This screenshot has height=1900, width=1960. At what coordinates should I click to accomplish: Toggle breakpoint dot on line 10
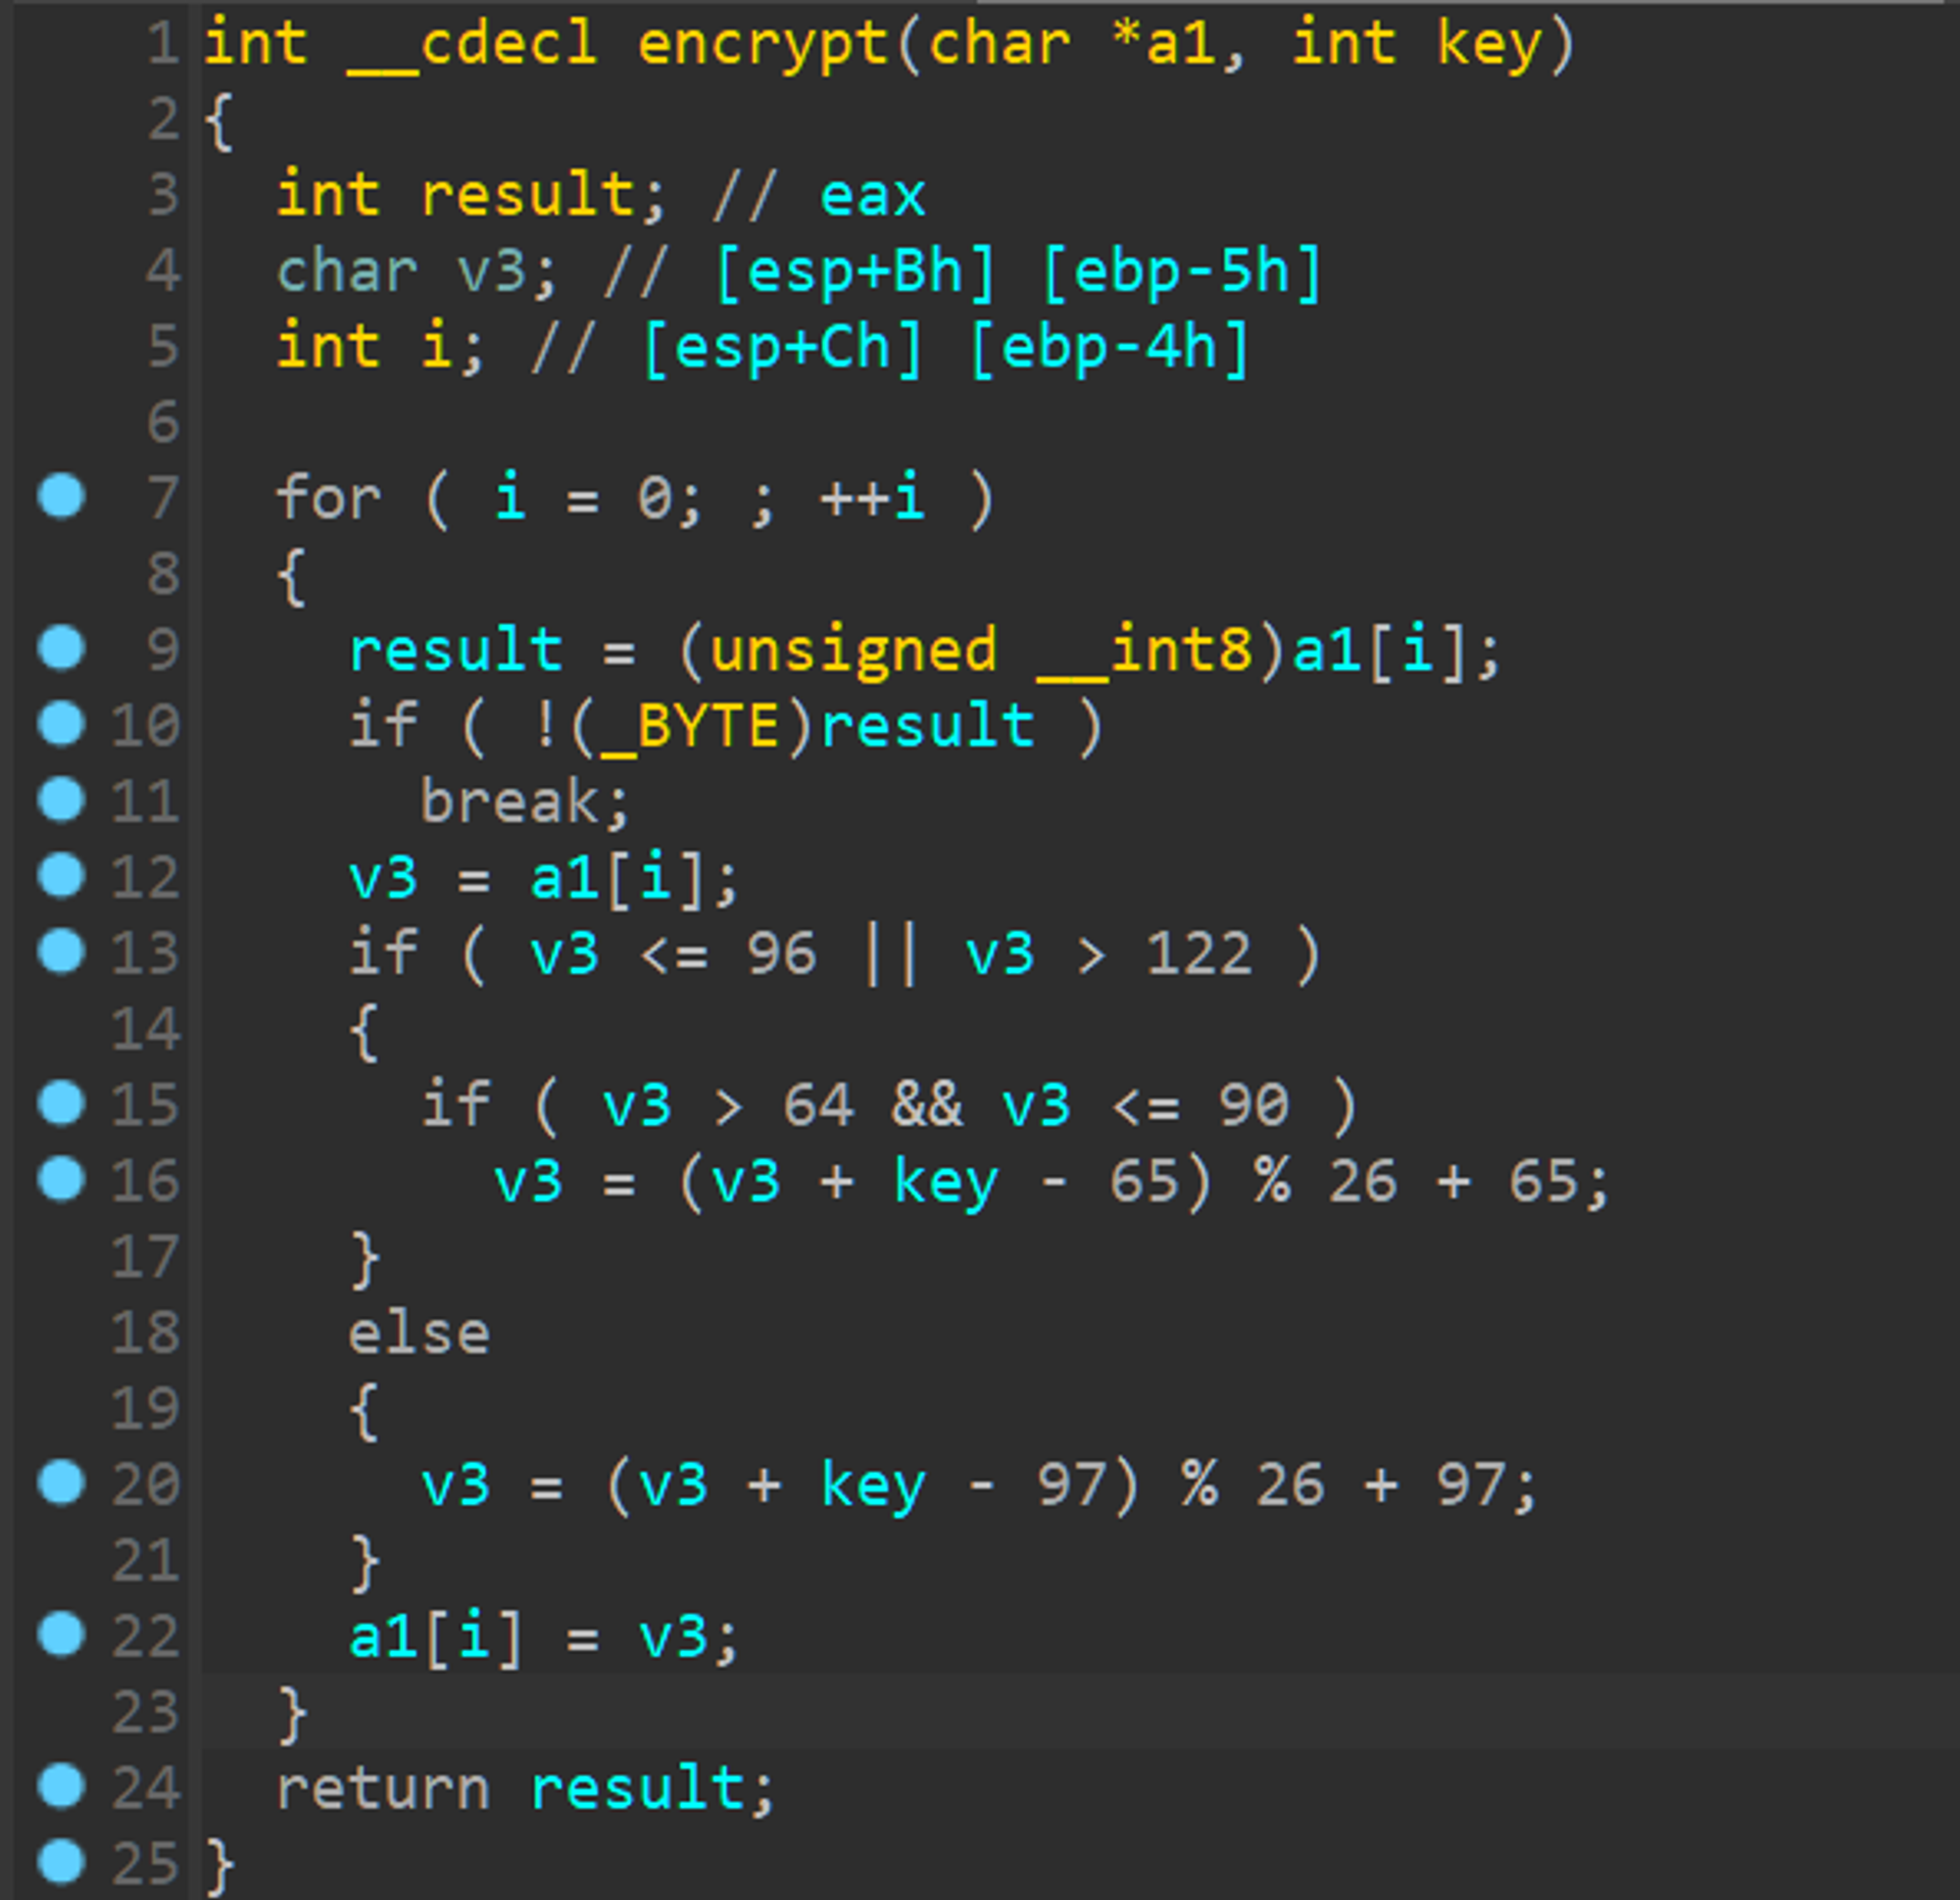(61, 723)
